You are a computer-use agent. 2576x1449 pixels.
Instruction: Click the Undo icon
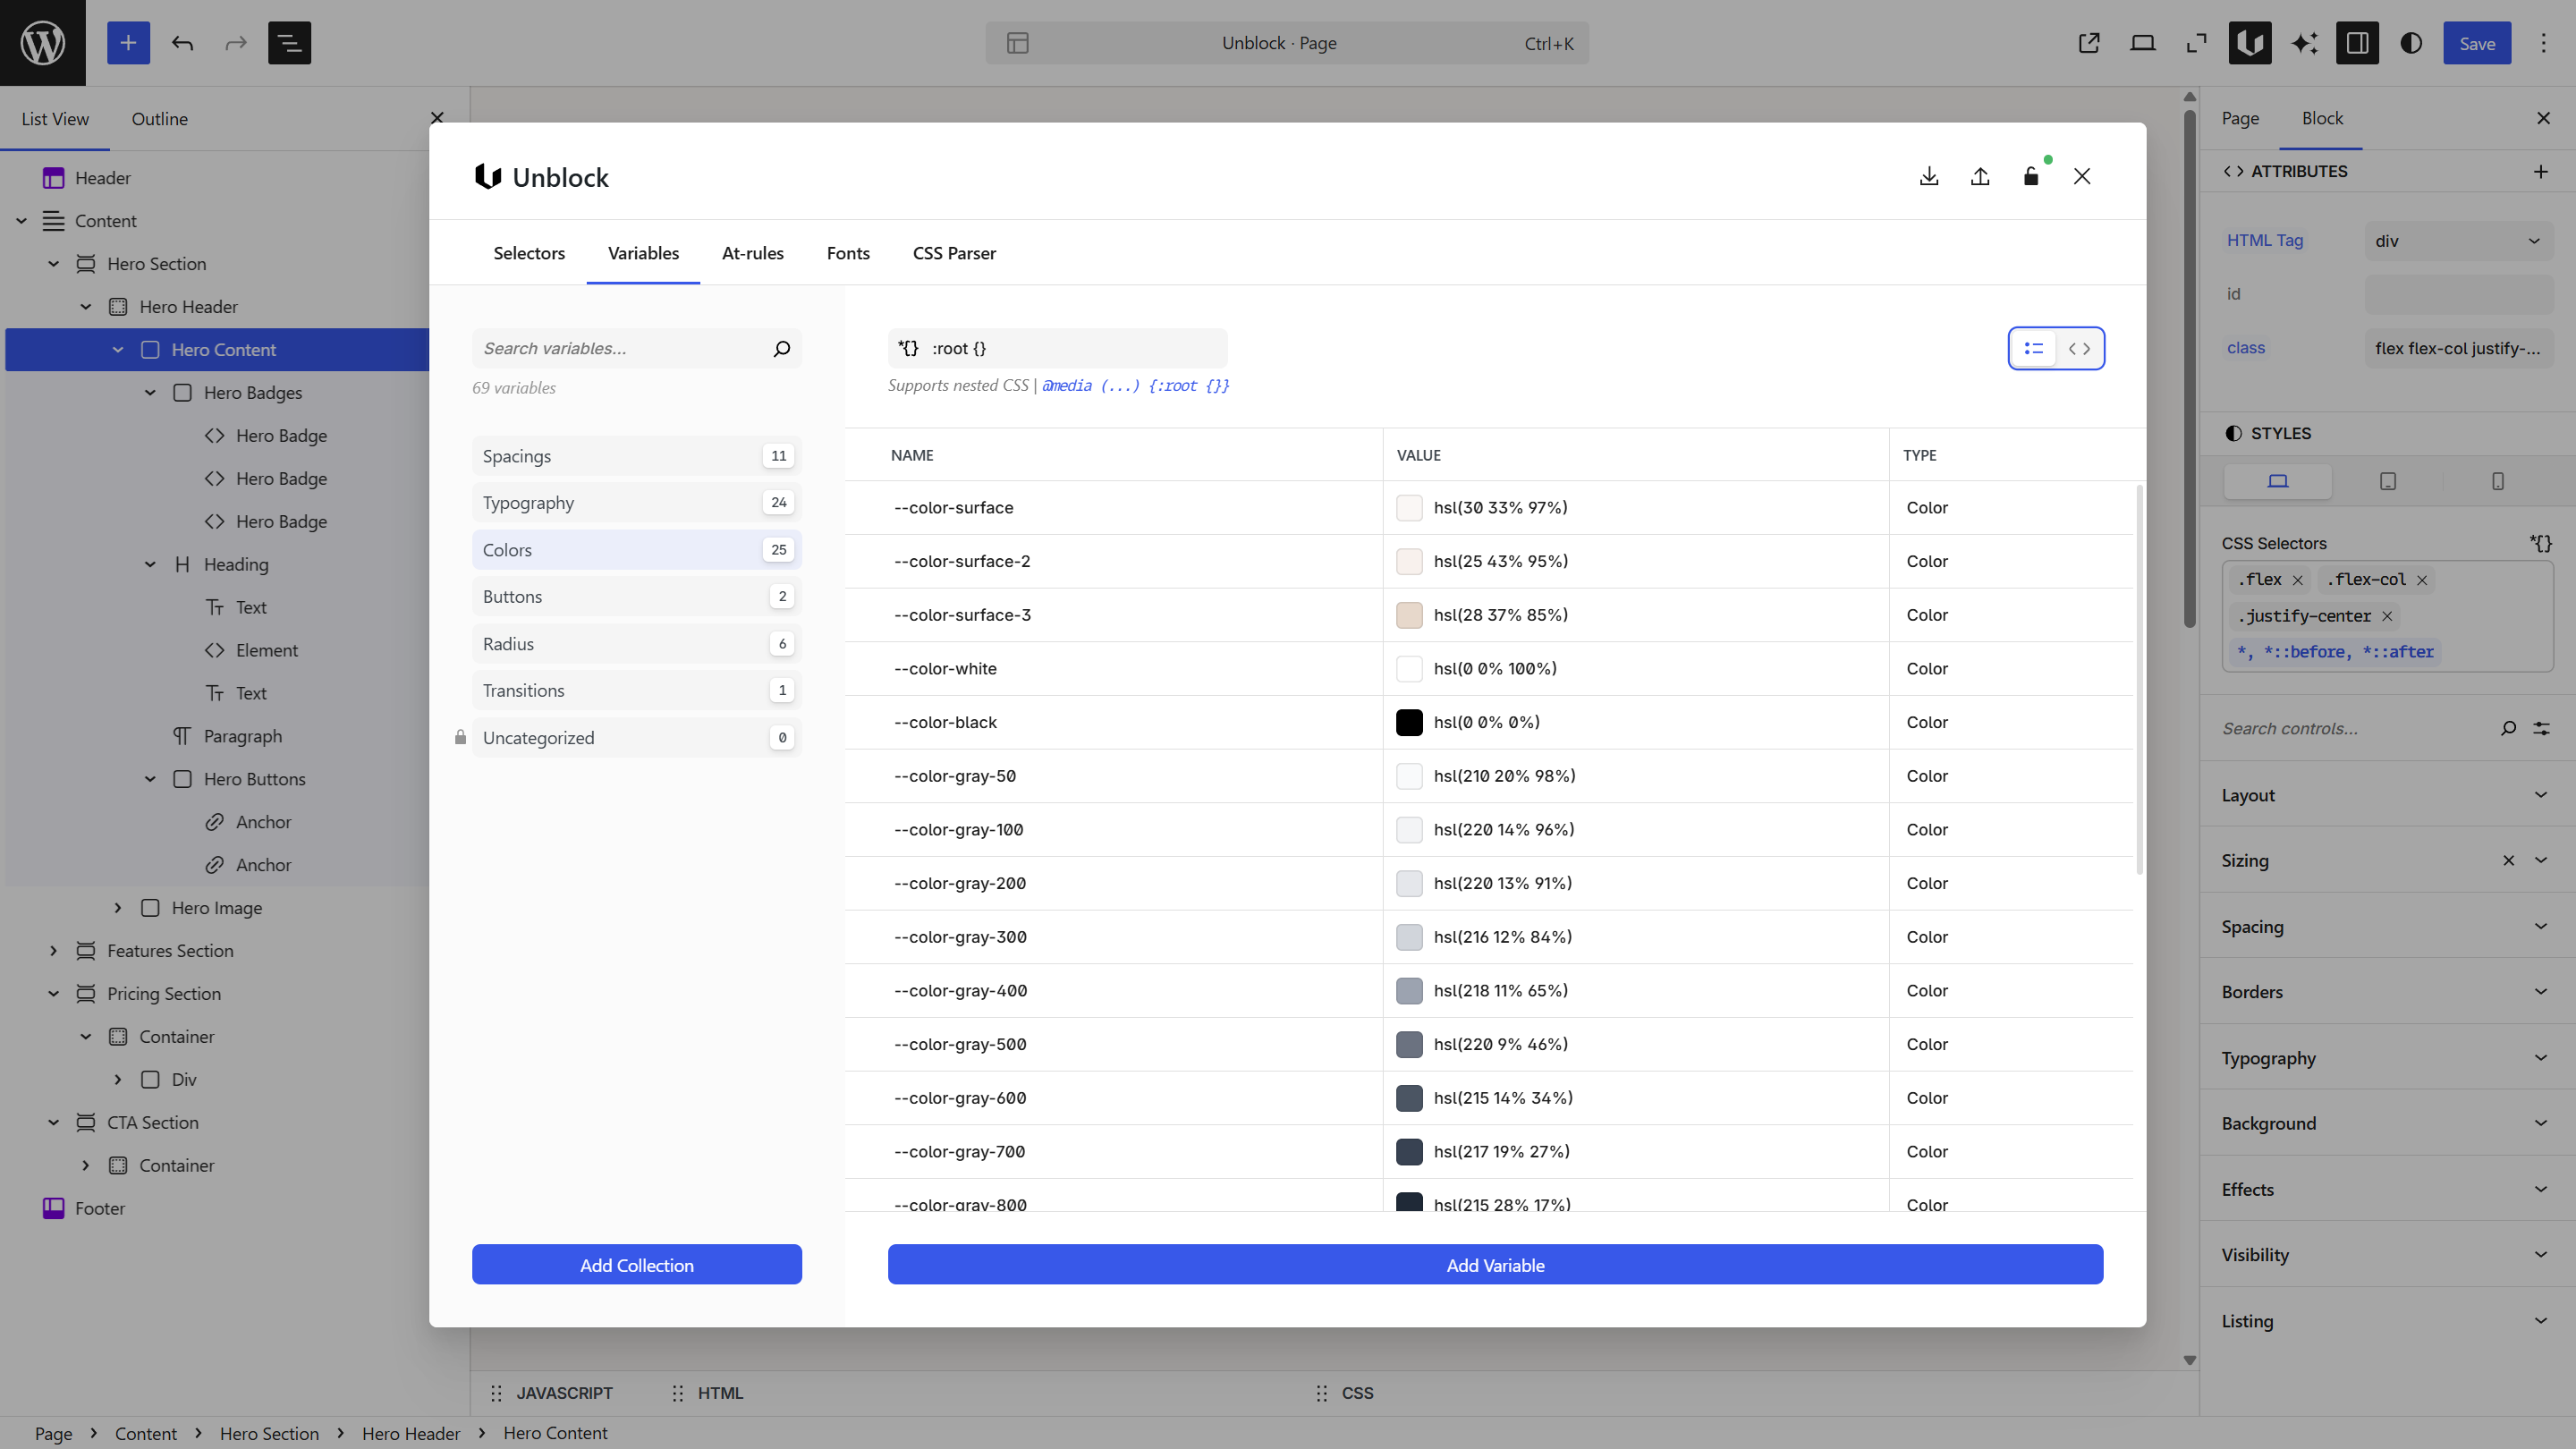(x=183, y=43)
